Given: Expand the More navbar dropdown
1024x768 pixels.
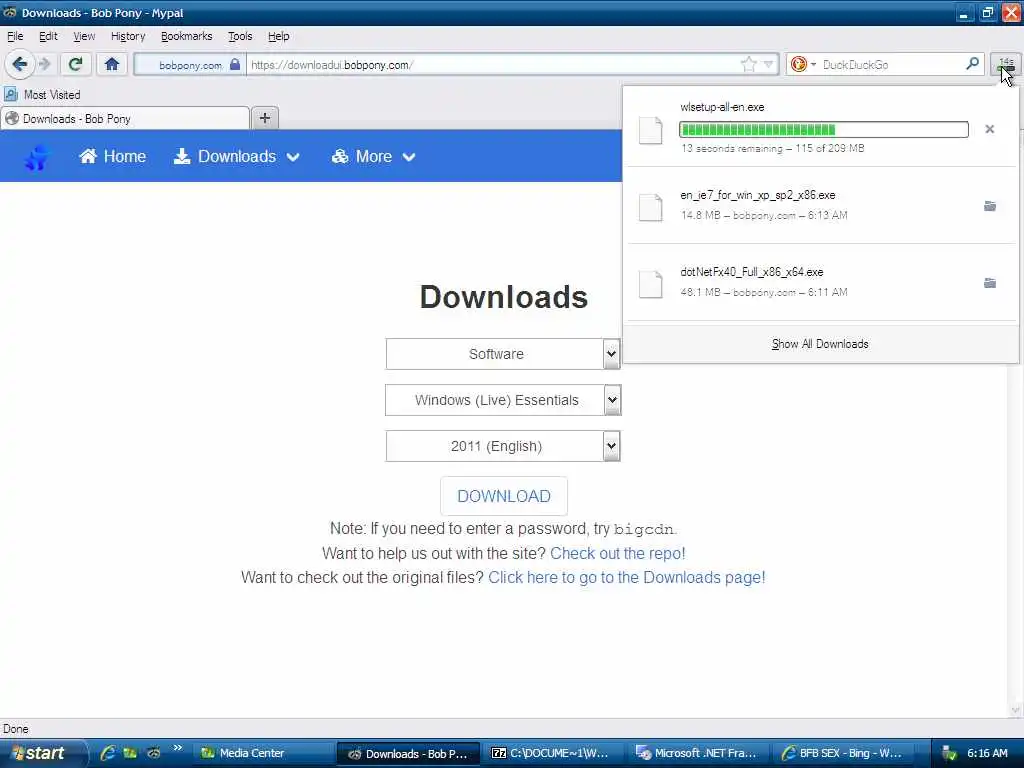Looking at the screenshot, I should tap(373, 157).
